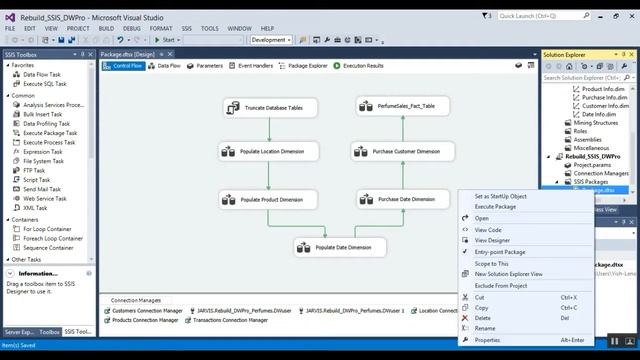This screenshot has width=640, height=360.
Task: Choose Script Task icon in toolbox
Action: pyautogui.click(x=17, y=180)
